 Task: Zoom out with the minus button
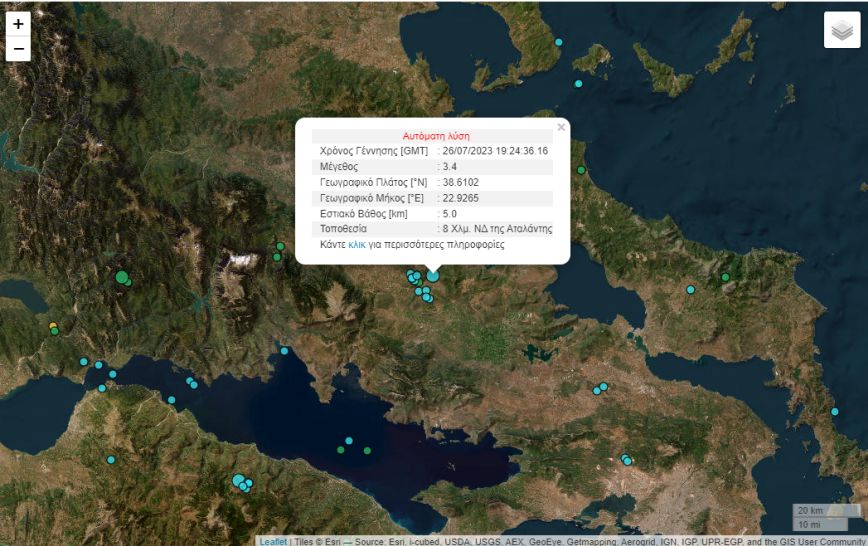point(18,49)
